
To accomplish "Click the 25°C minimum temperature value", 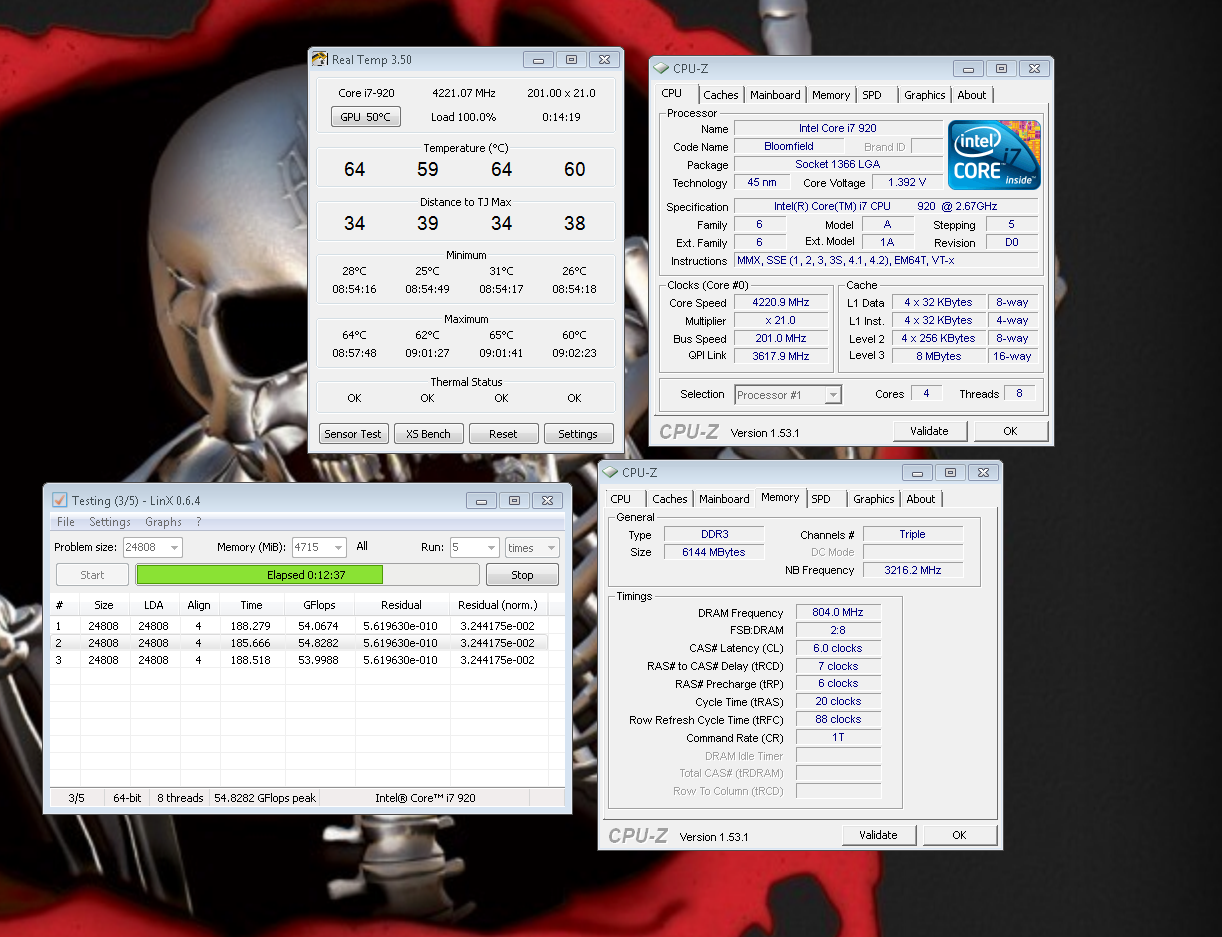I will (x=427, y=271).
